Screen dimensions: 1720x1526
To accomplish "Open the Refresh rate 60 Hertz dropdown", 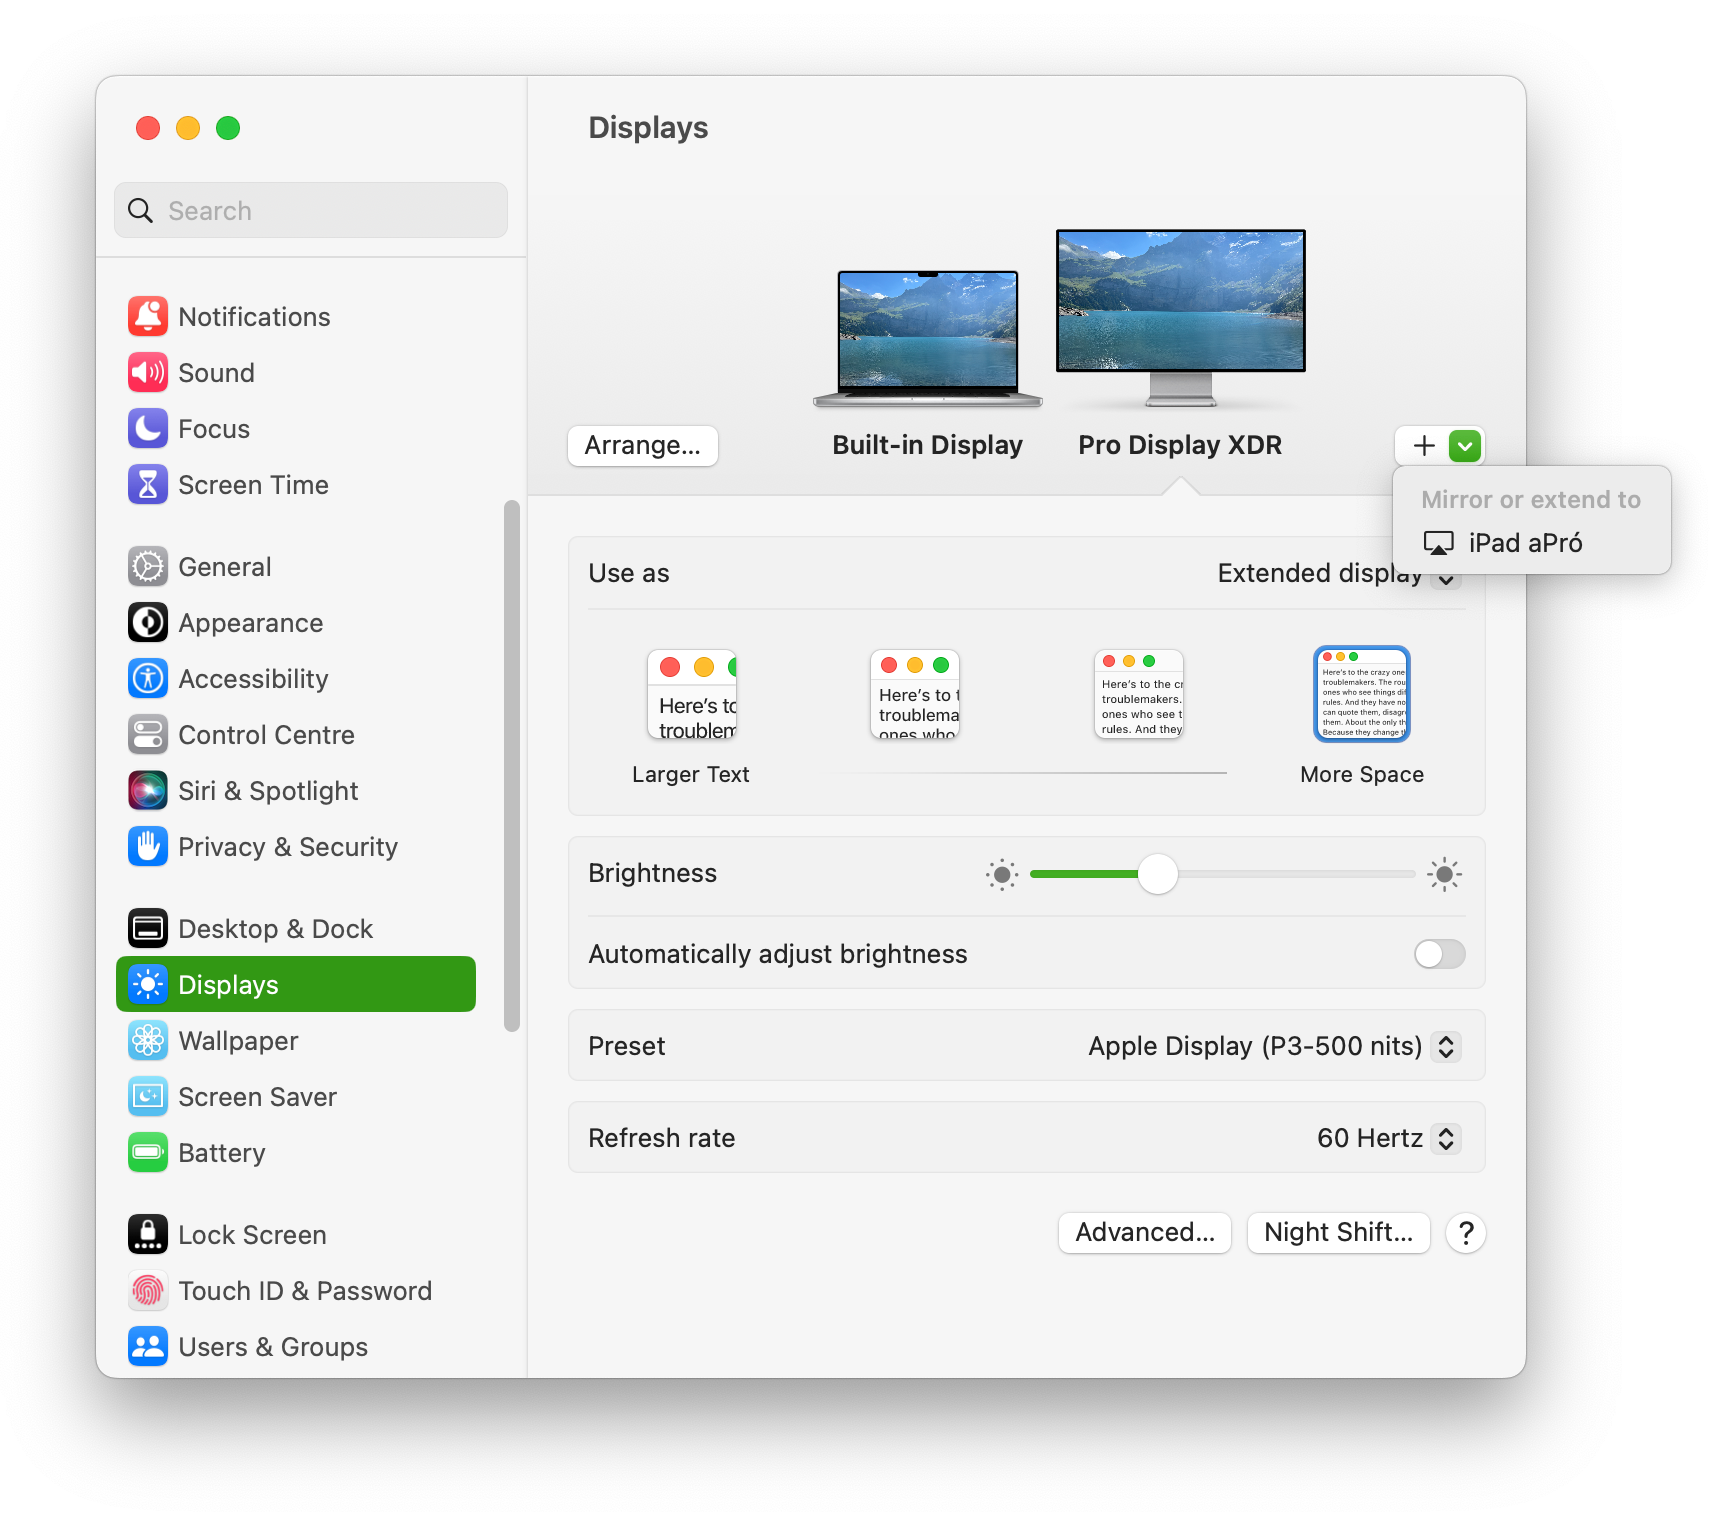I will [x=1389, y=1138].
